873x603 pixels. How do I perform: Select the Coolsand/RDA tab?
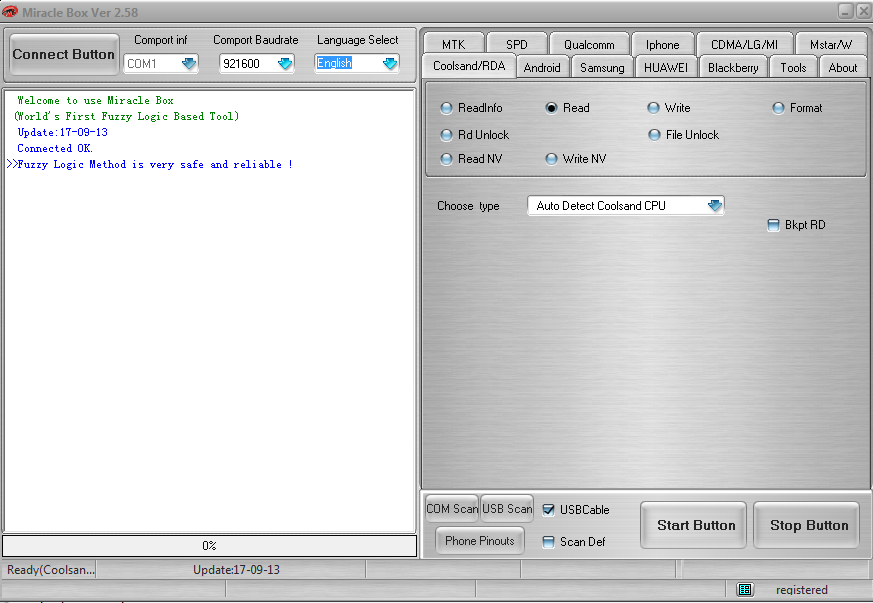(x=469, y=66)
